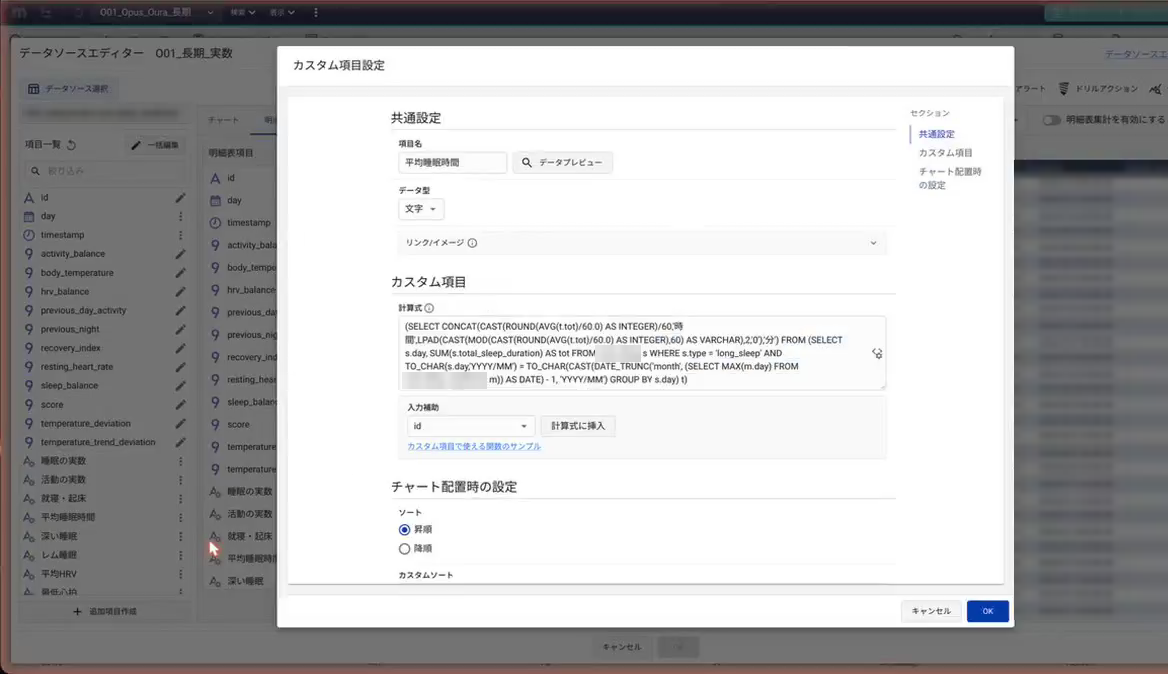The width and height of the screenshot is (1168, 674).
Task: Toggle the 明細表集計を有効にする switch
Action: click(1051, 120)
